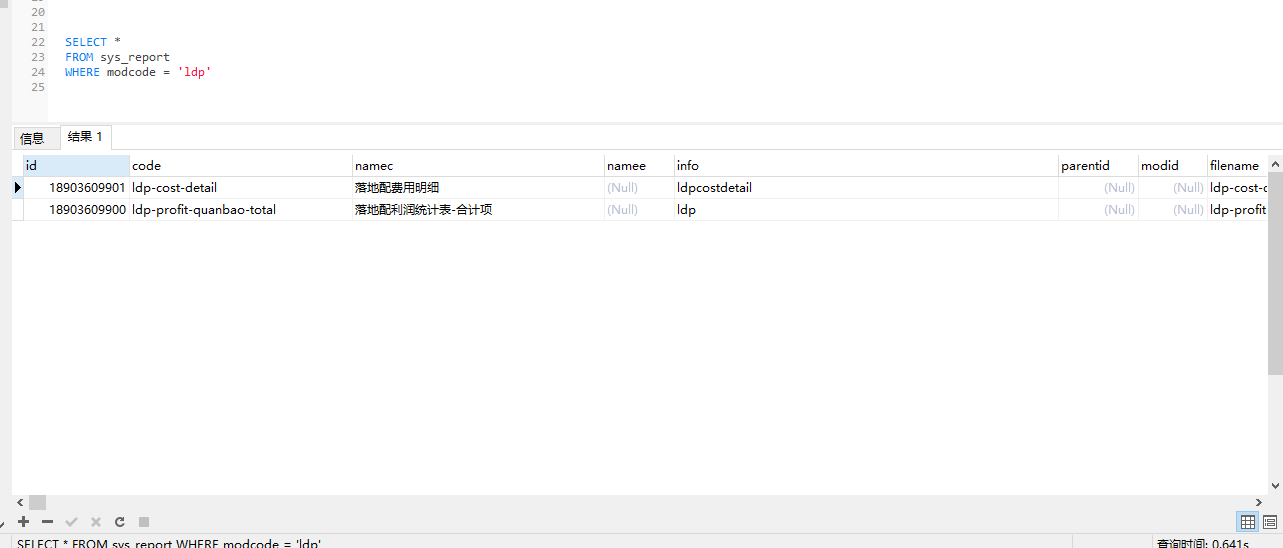This screenshot has width=1283, height=548.
Task: Select the namec column header
Action: pos(478,166)
